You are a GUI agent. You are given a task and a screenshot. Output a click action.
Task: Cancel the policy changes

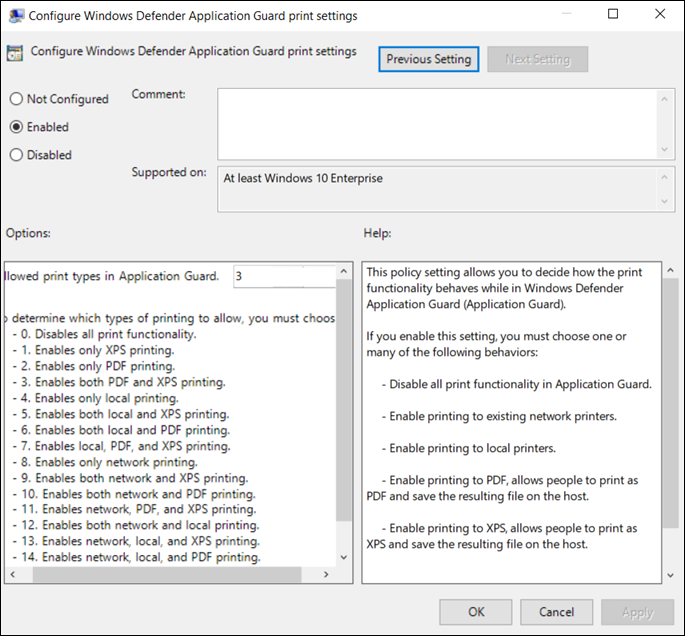(556, 612)
